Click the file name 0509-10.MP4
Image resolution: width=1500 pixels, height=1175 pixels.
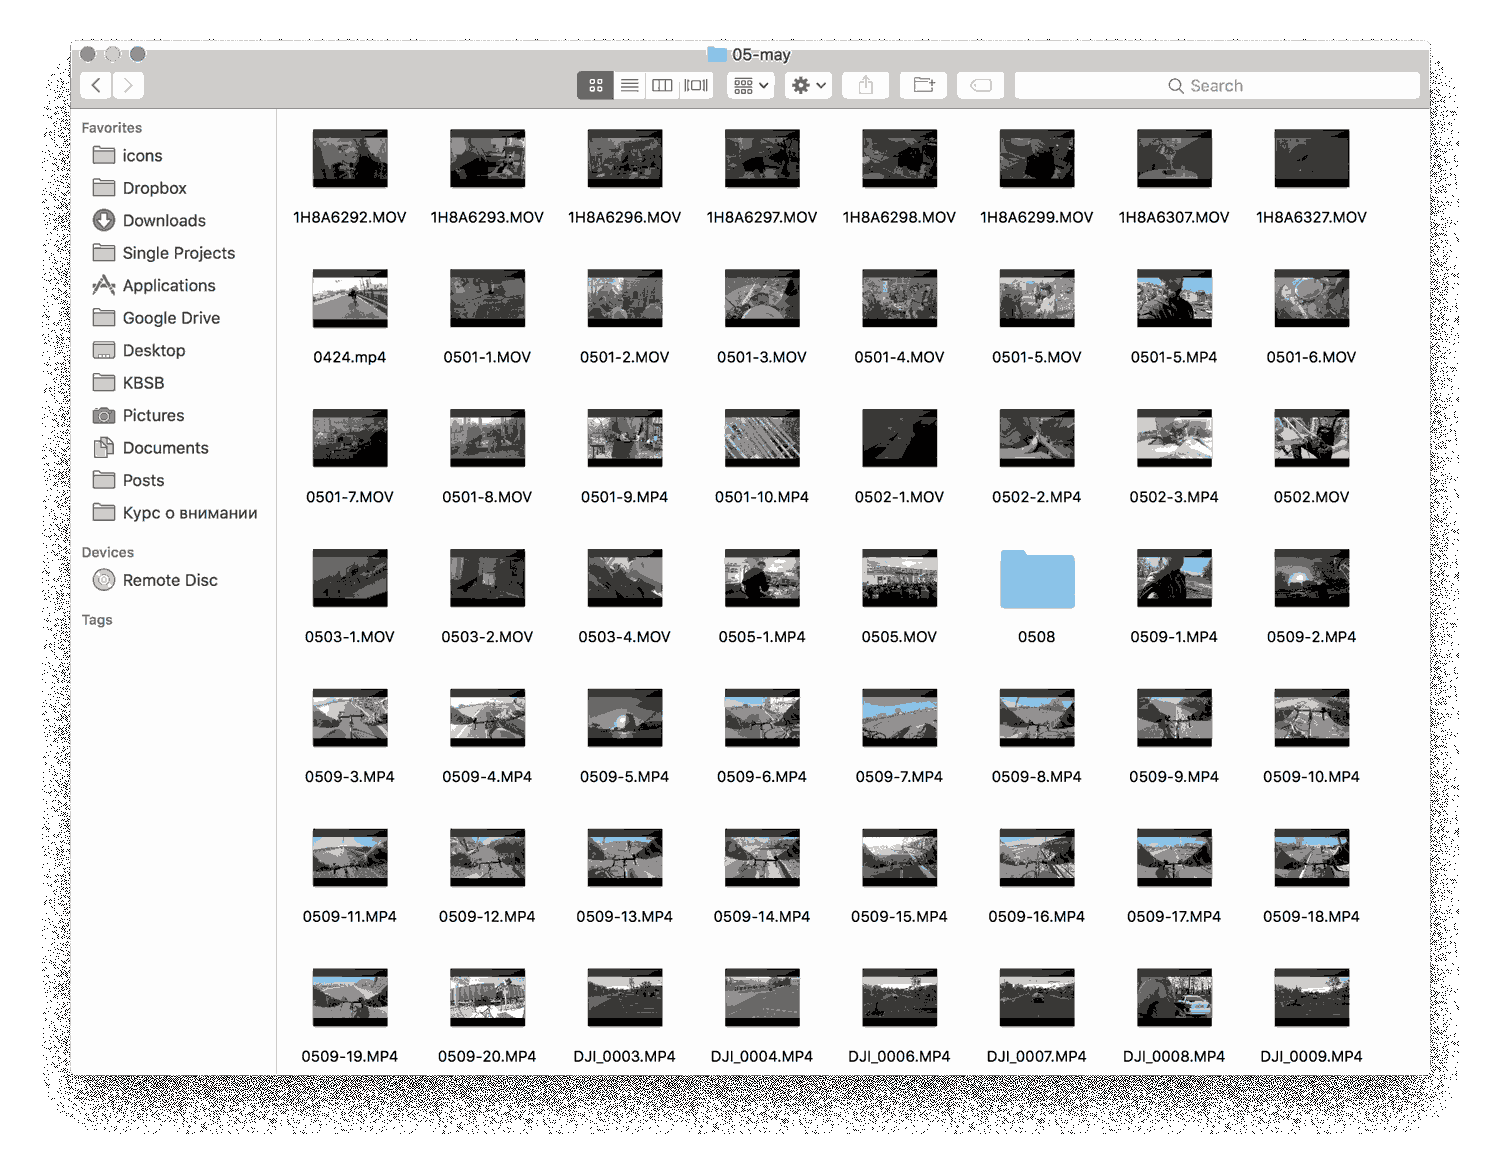pyautogui.click(x=1312, y=777)
